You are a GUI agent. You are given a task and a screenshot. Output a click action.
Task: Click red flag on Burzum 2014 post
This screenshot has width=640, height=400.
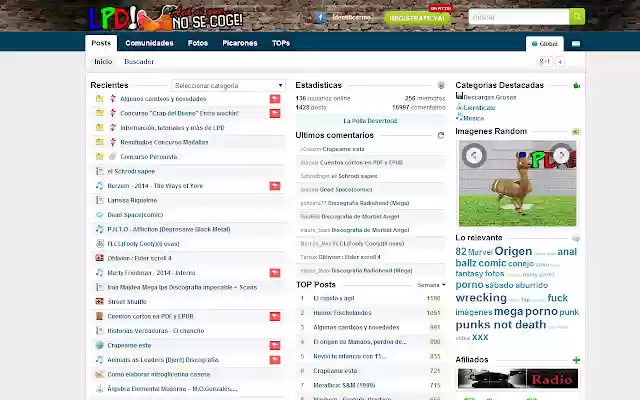275,186
